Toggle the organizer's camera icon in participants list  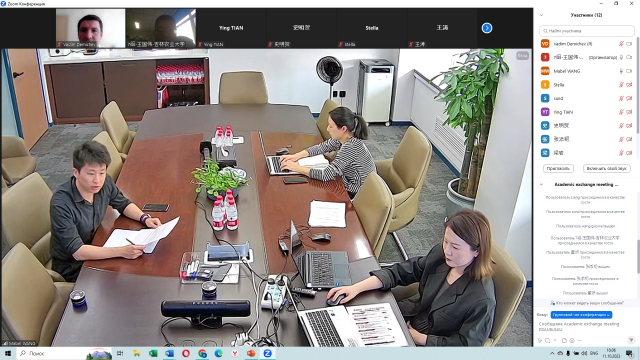coord(629,58)
